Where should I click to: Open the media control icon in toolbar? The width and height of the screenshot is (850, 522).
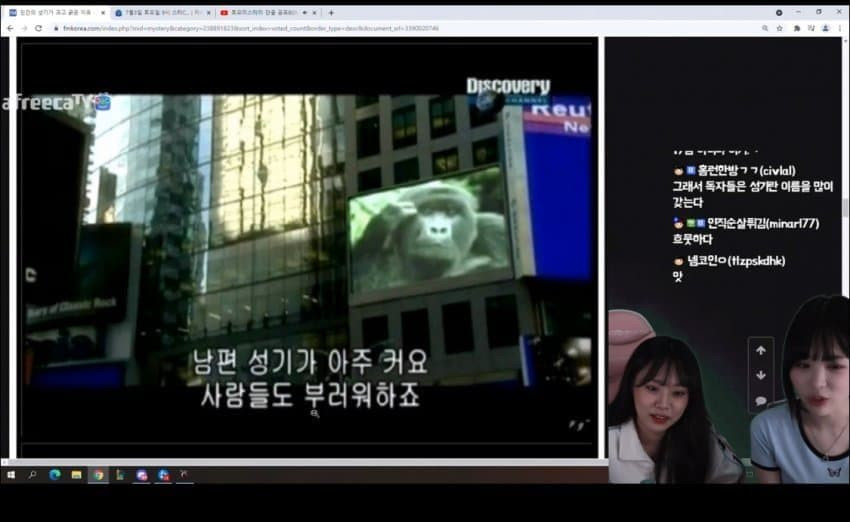811,28
